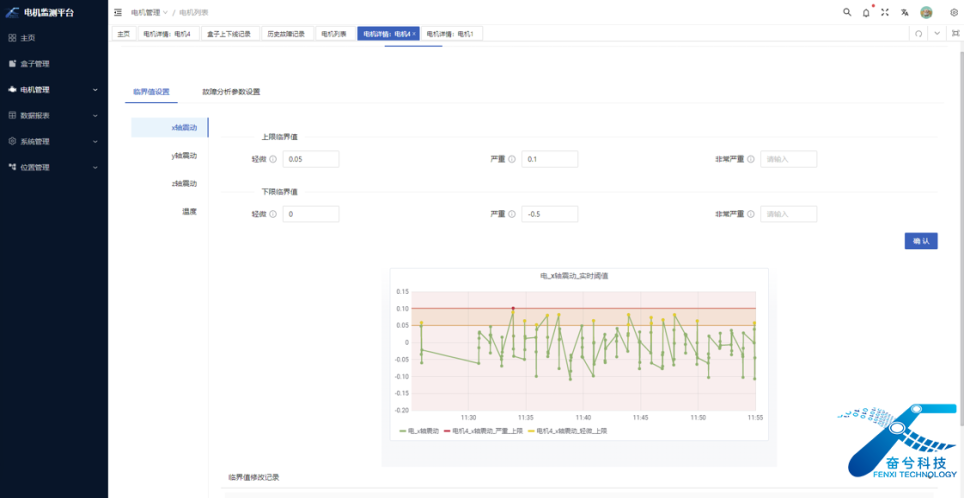Image resolution: width=964 pixels, height=498 pixels.
Task: Open the 历史故障记录 page tab
Action: (x=287, y=33)
